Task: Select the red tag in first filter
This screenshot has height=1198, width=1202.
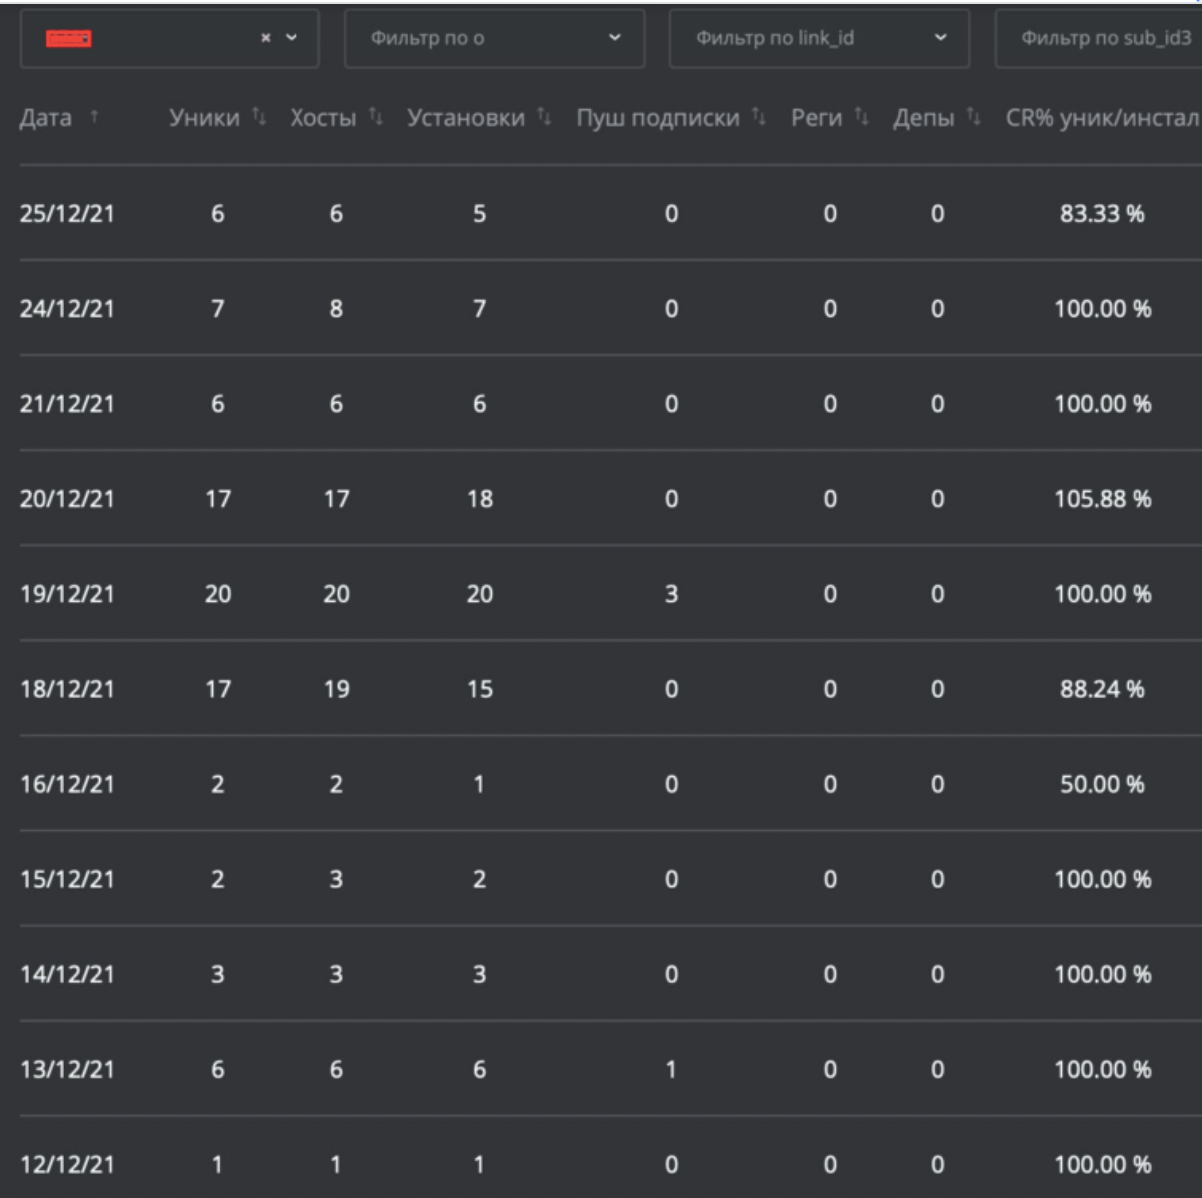Action: [68, 38]
